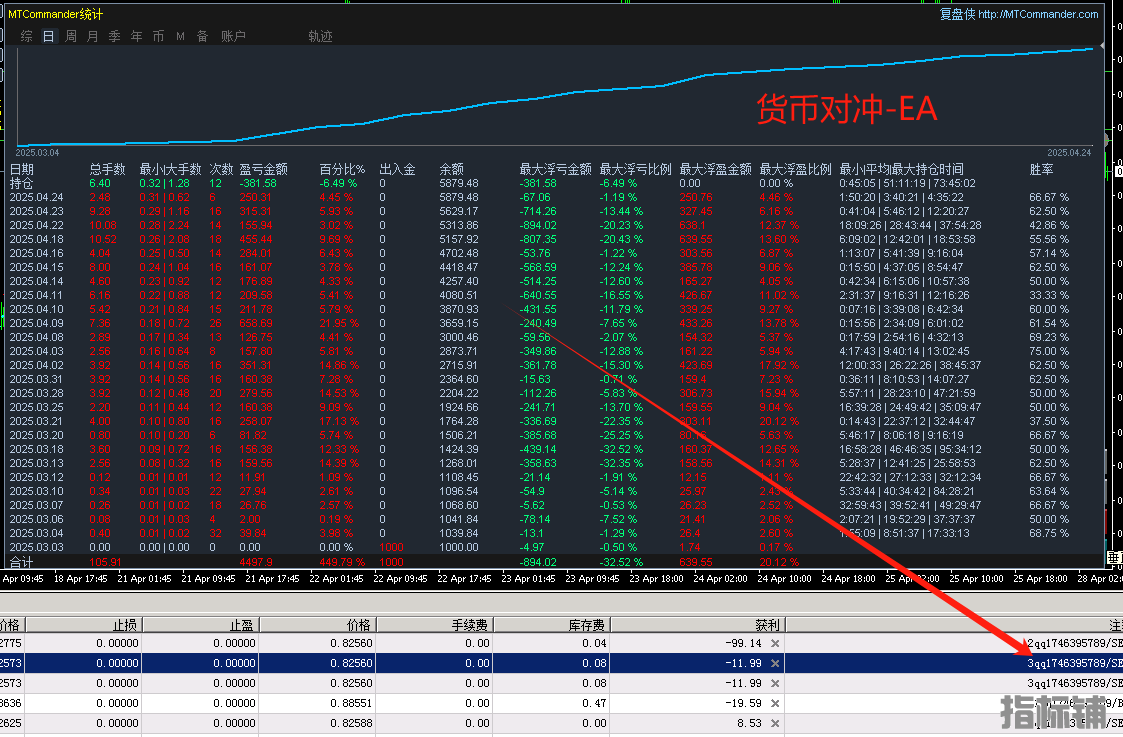Click the 总手数 column heading

tap(107, 169)
